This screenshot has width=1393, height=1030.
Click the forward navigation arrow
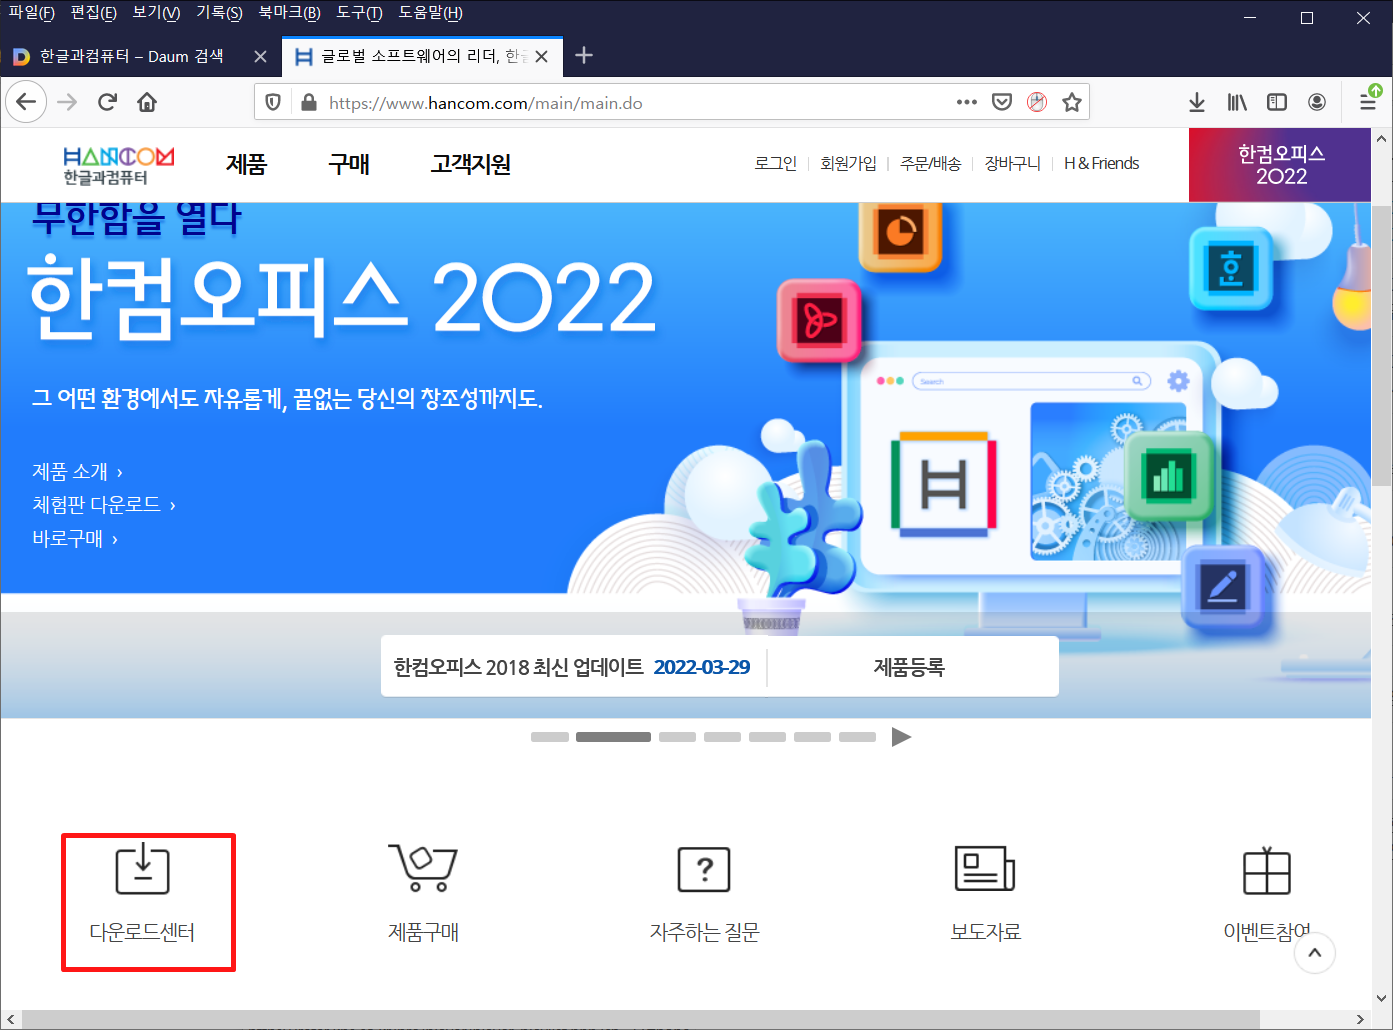[67, 102]
